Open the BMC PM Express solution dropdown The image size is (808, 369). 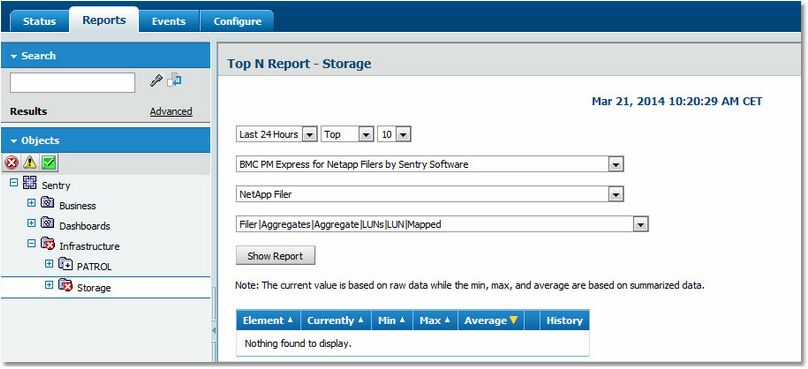[616, 164]
